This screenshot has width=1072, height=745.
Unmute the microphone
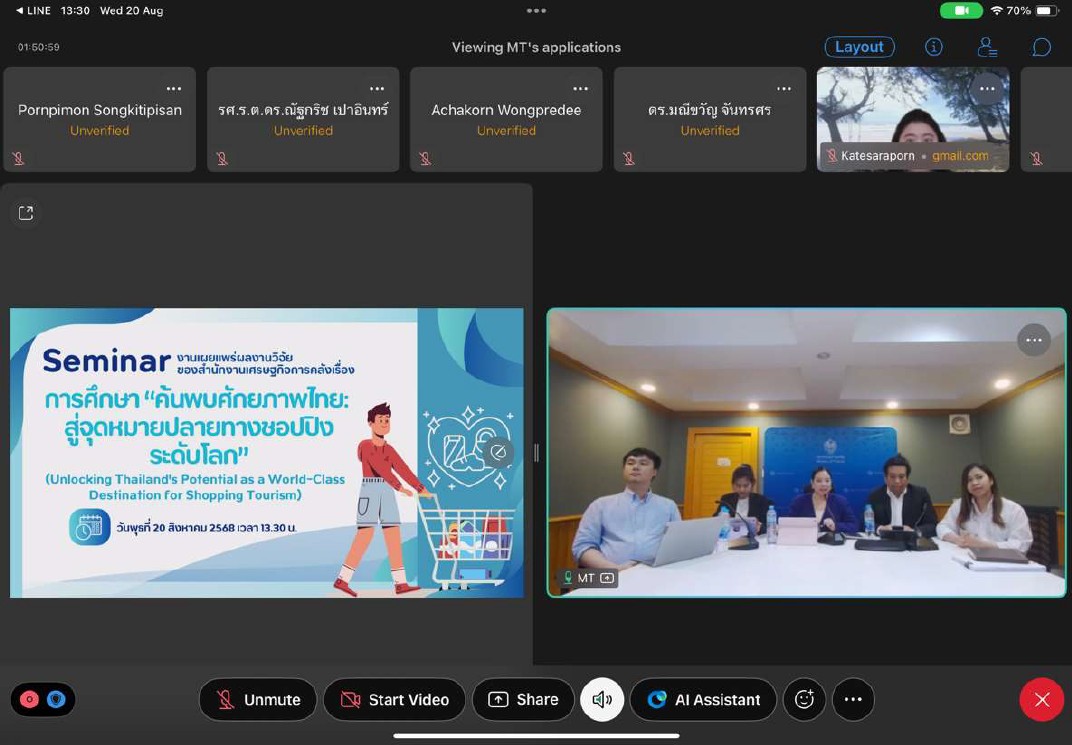[258, 700]
